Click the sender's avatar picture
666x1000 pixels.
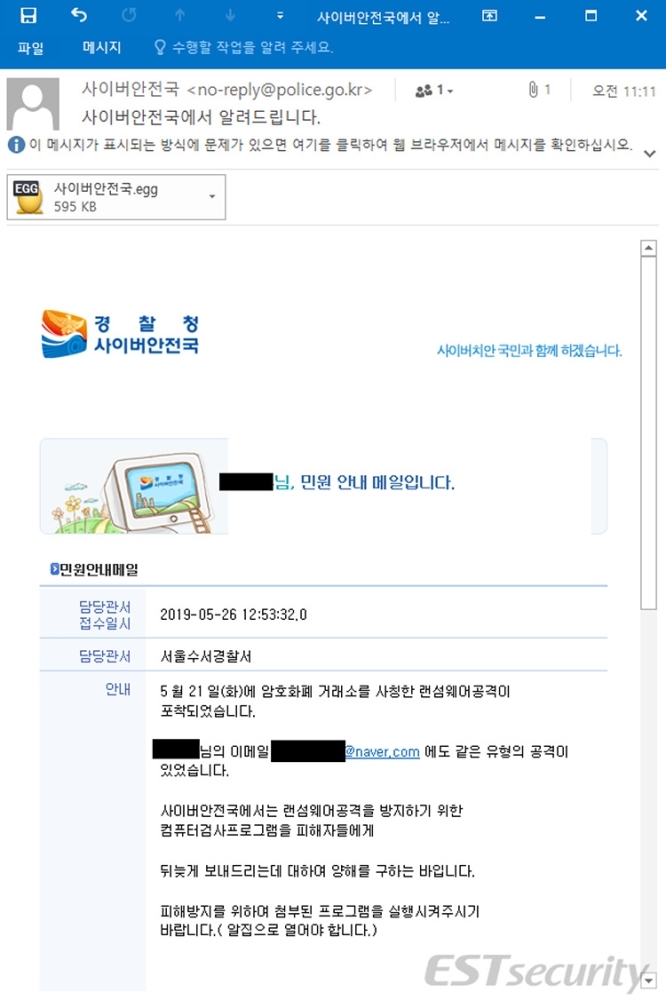point(33,105)
